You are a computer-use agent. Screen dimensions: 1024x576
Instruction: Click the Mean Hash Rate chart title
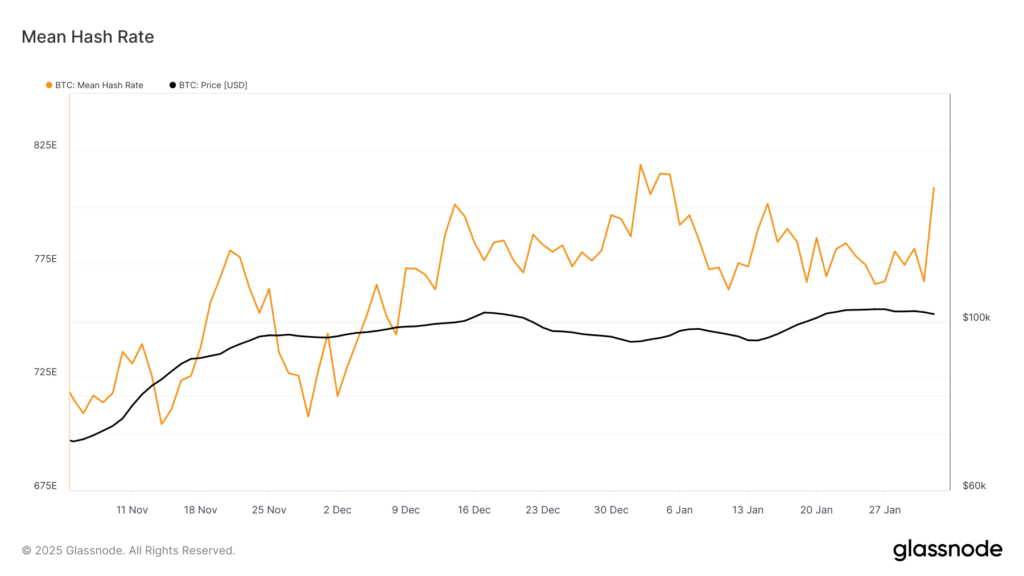pyautogui.click(x=88, y=37)
